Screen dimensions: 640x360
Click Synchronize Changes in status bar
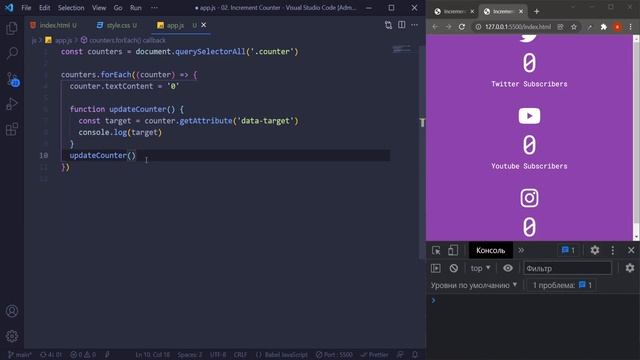click(x=51, y=355)
